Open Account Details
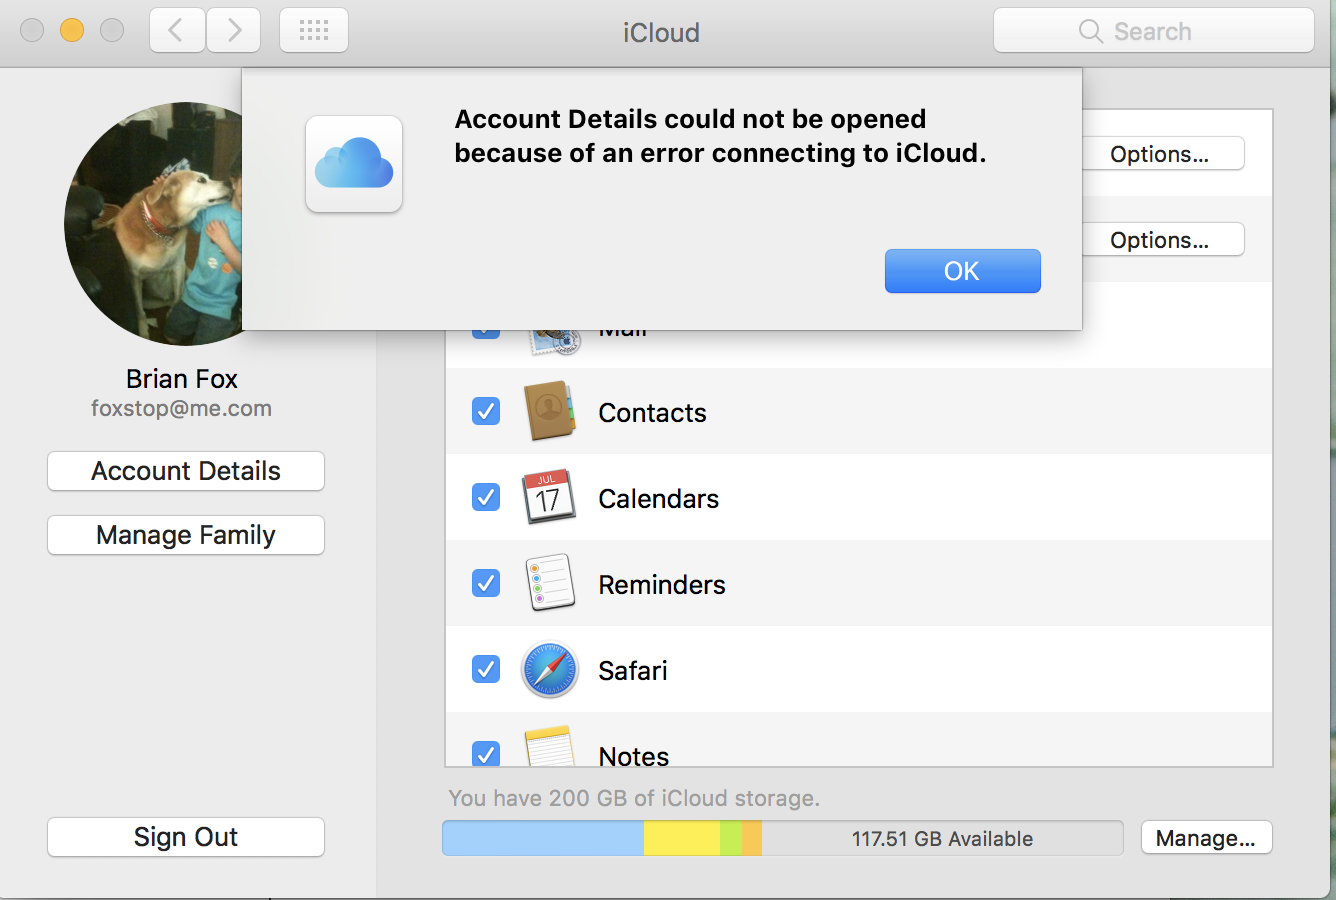The width and height of the screenshot is (1336, 900). point(186,471)
